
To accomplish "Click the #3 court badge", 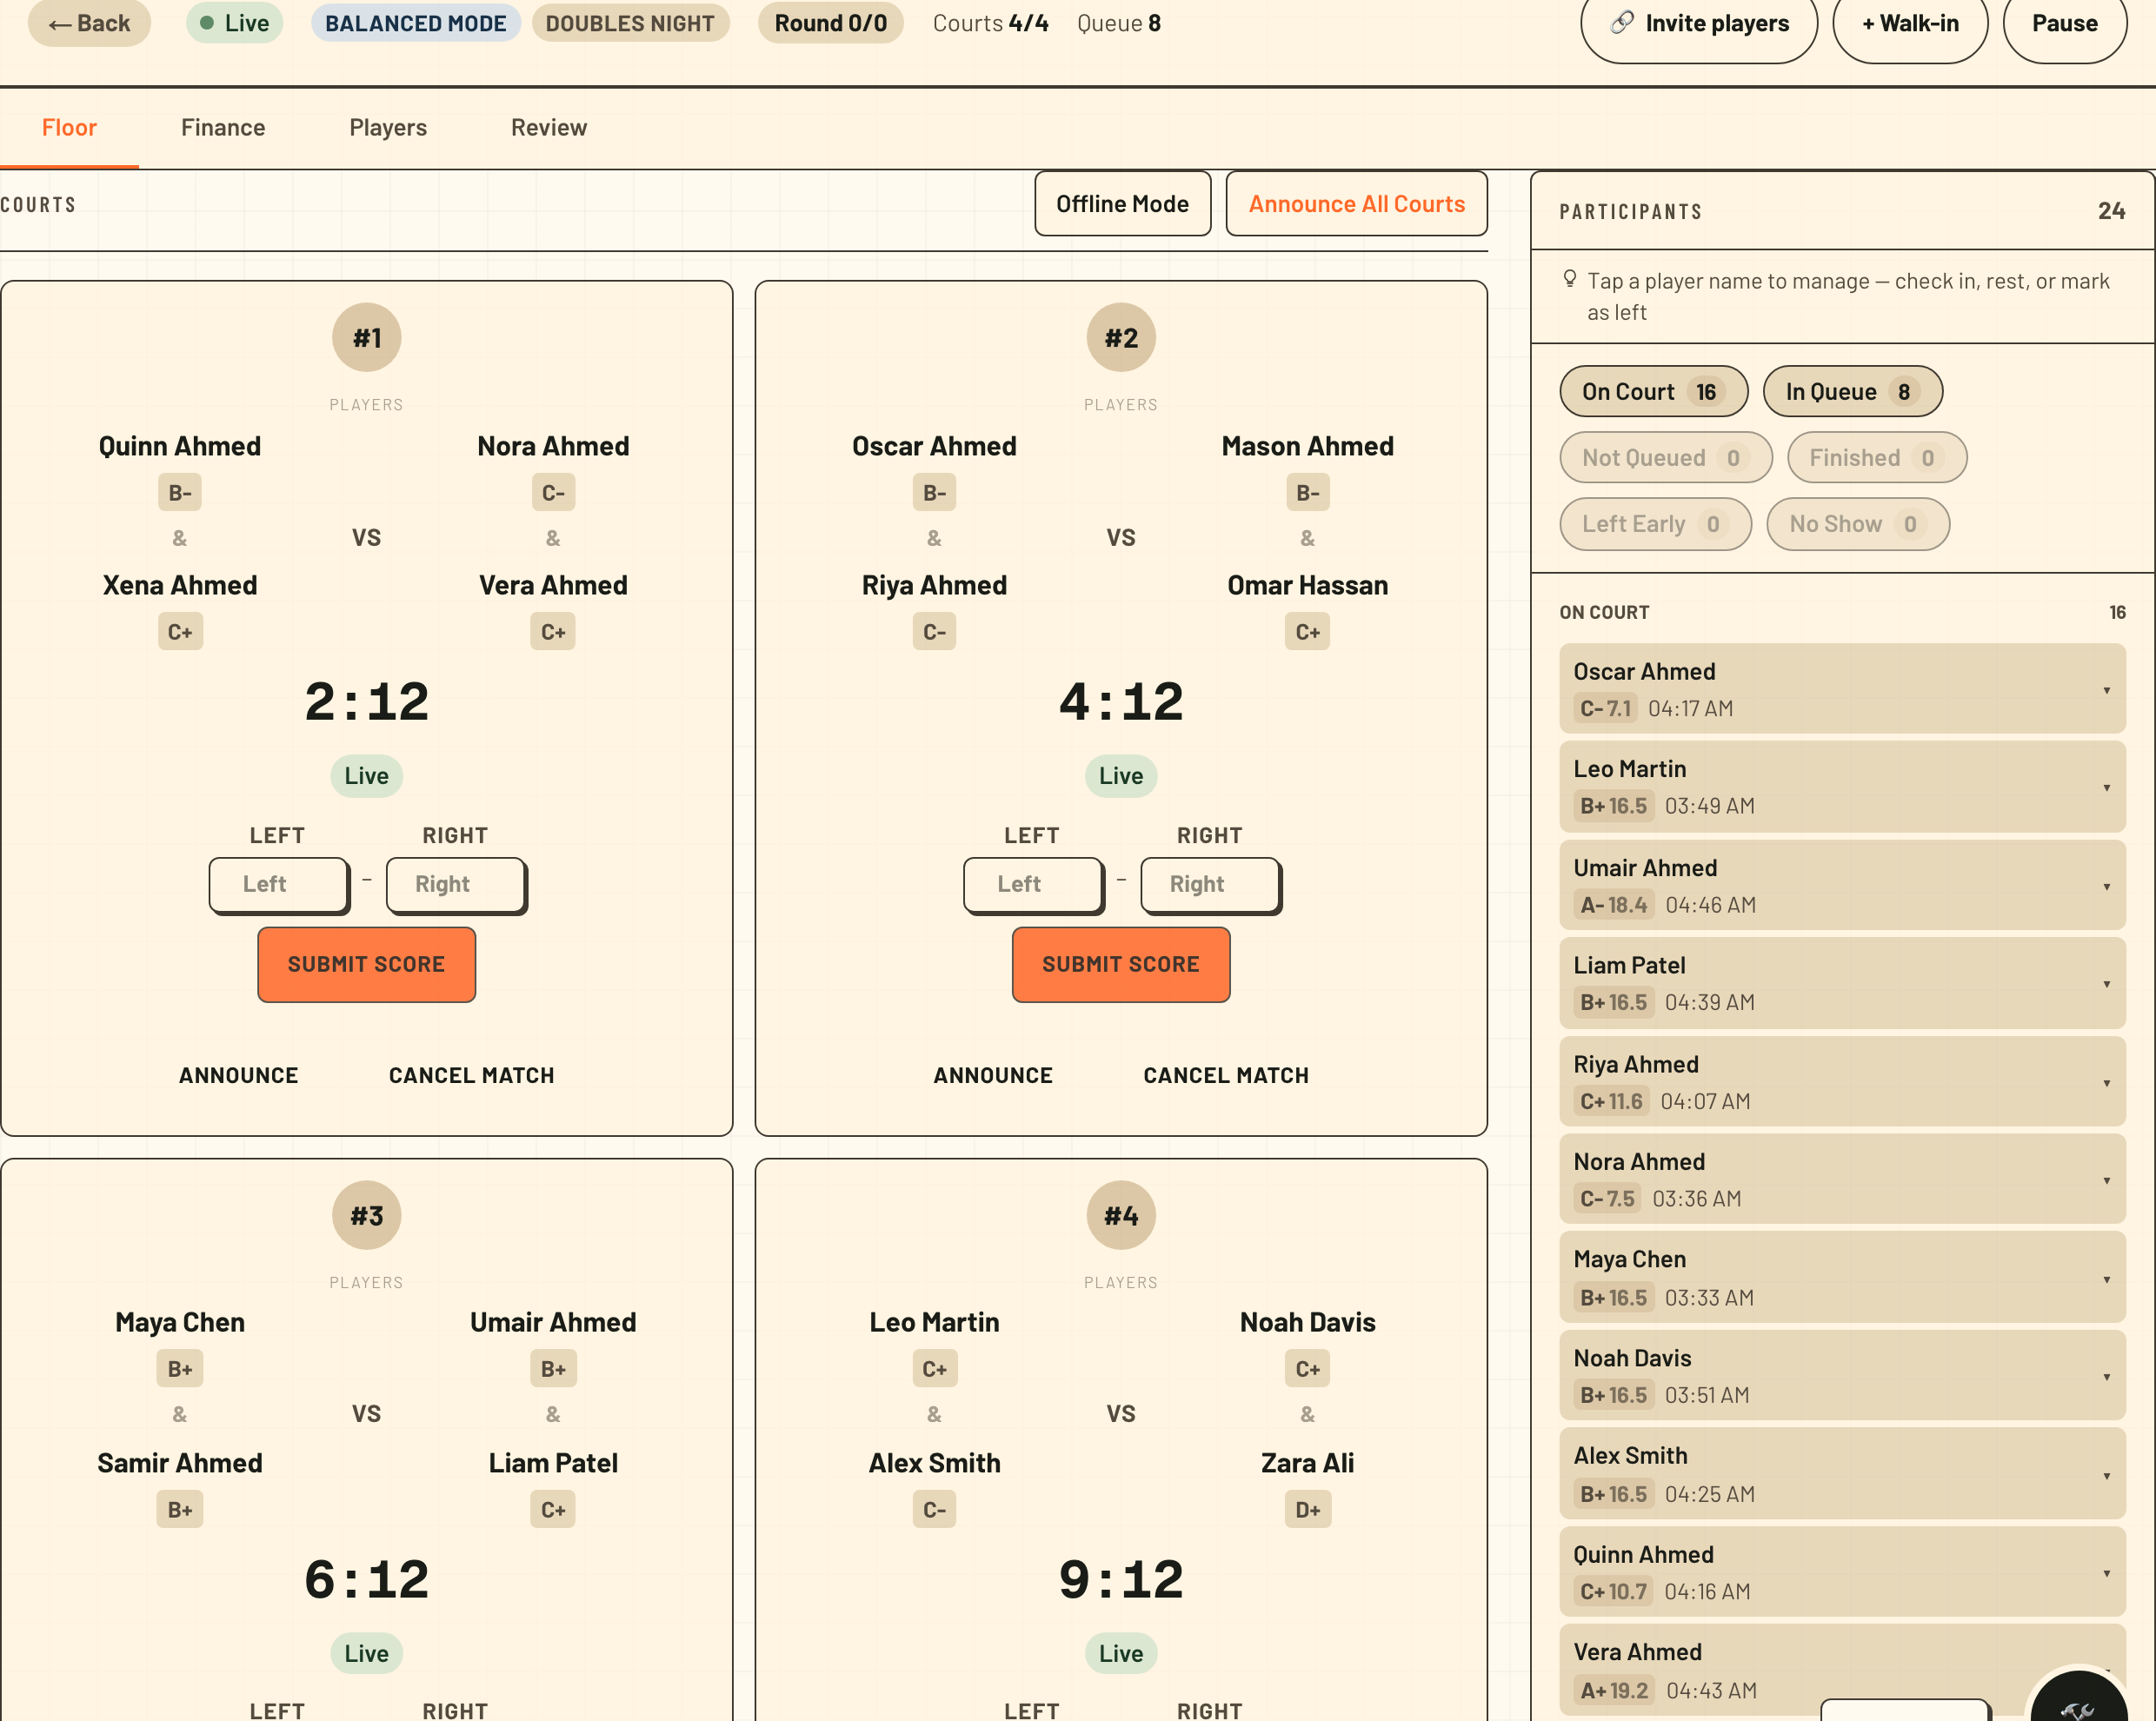I will point(367,1216).
